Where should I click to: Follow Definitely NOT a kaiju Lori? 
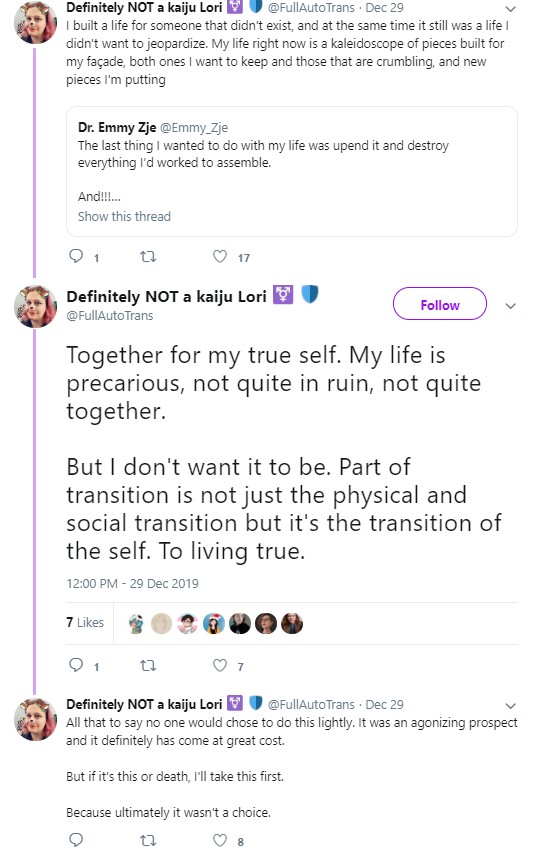pyautogui.click(x=440, y=305)
